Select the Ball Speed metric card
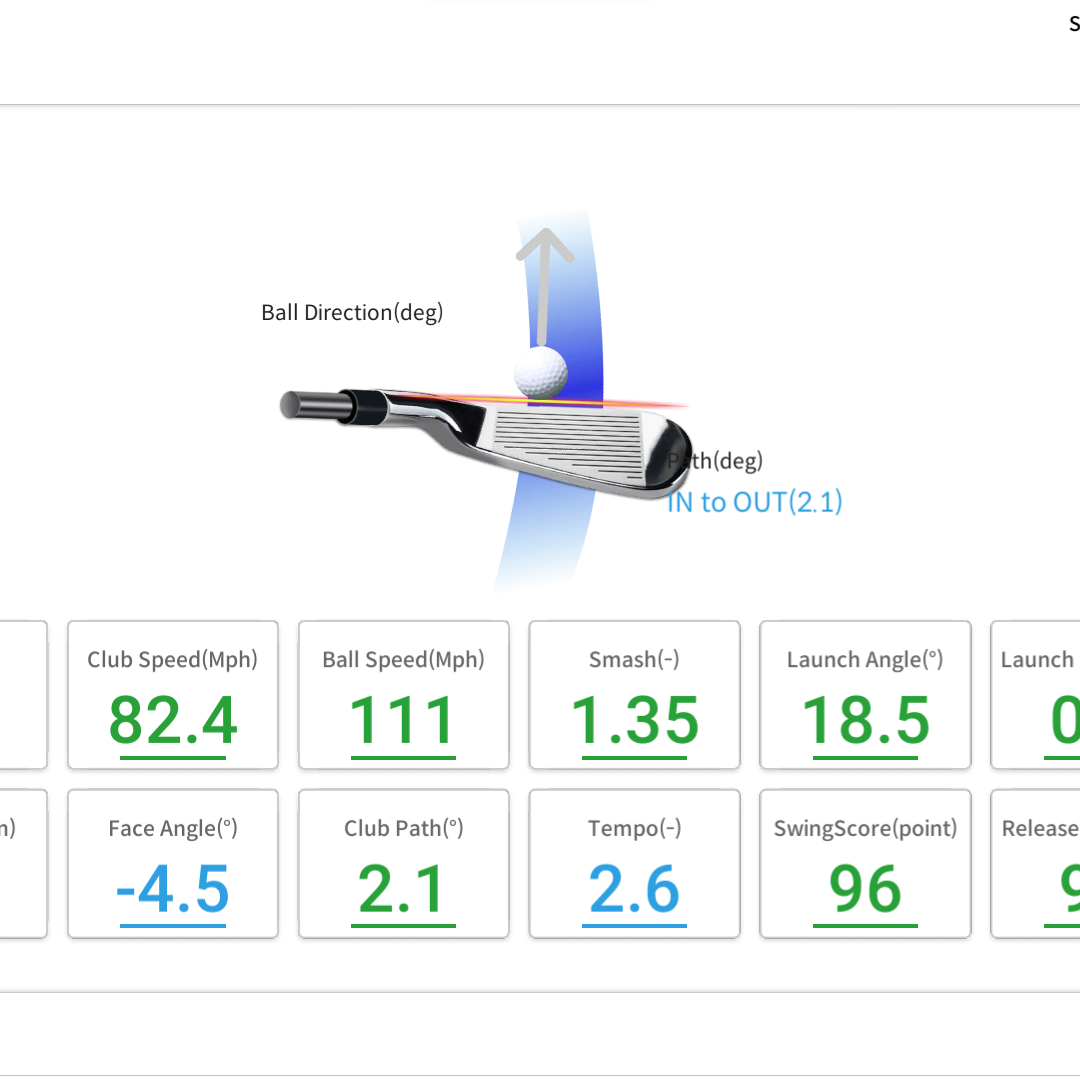Screen dimensions: 1080x1080 (x=403, y=695)
